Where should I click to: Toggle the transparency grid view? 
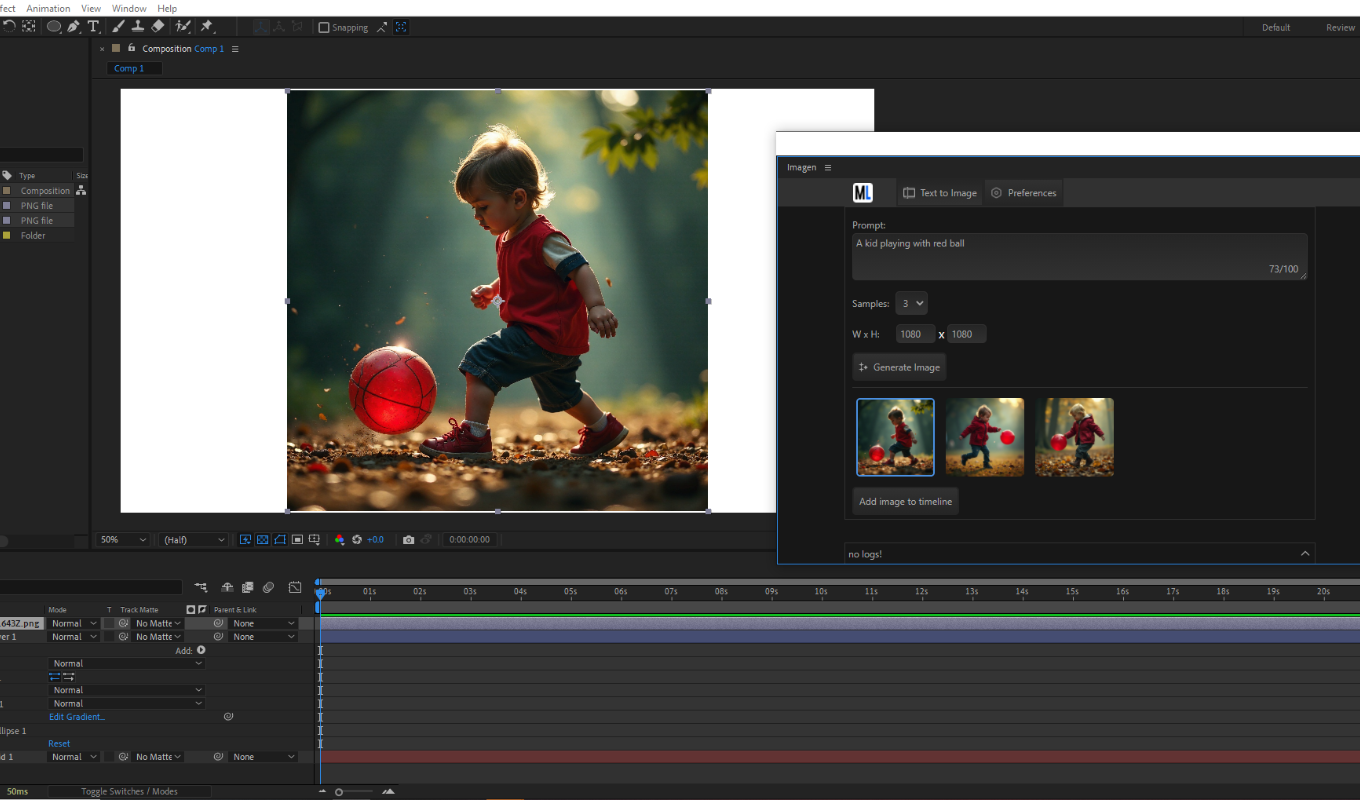[x=262, y=539]
